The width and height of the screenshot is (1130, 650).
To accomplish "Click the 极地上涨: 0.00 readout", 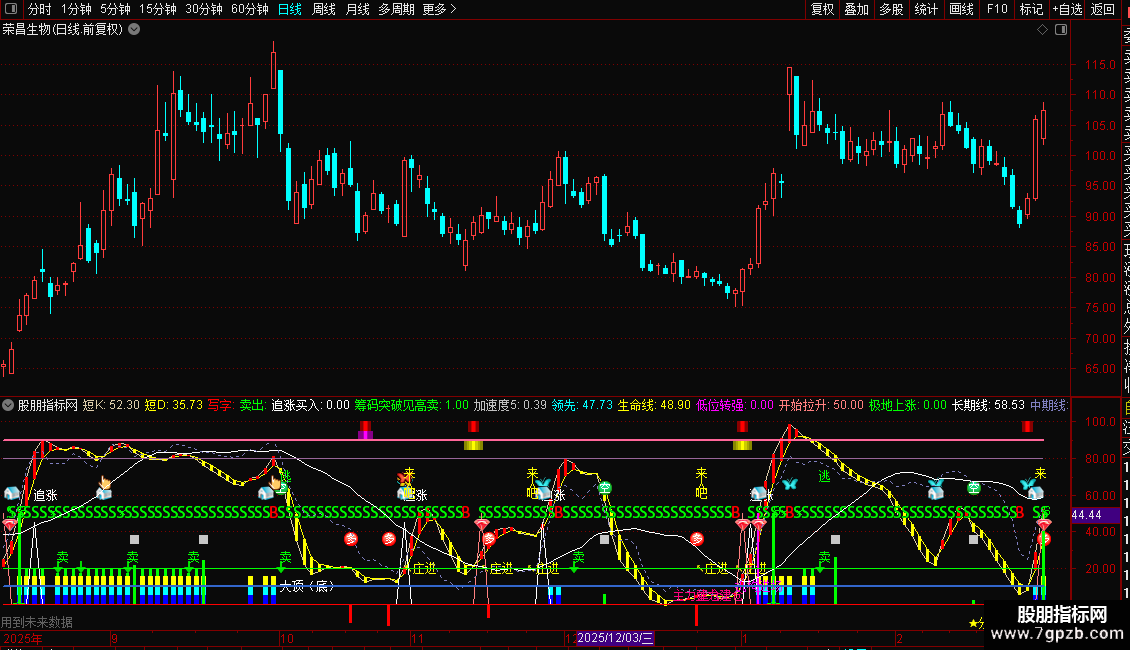I will click(x=908, y=405).
